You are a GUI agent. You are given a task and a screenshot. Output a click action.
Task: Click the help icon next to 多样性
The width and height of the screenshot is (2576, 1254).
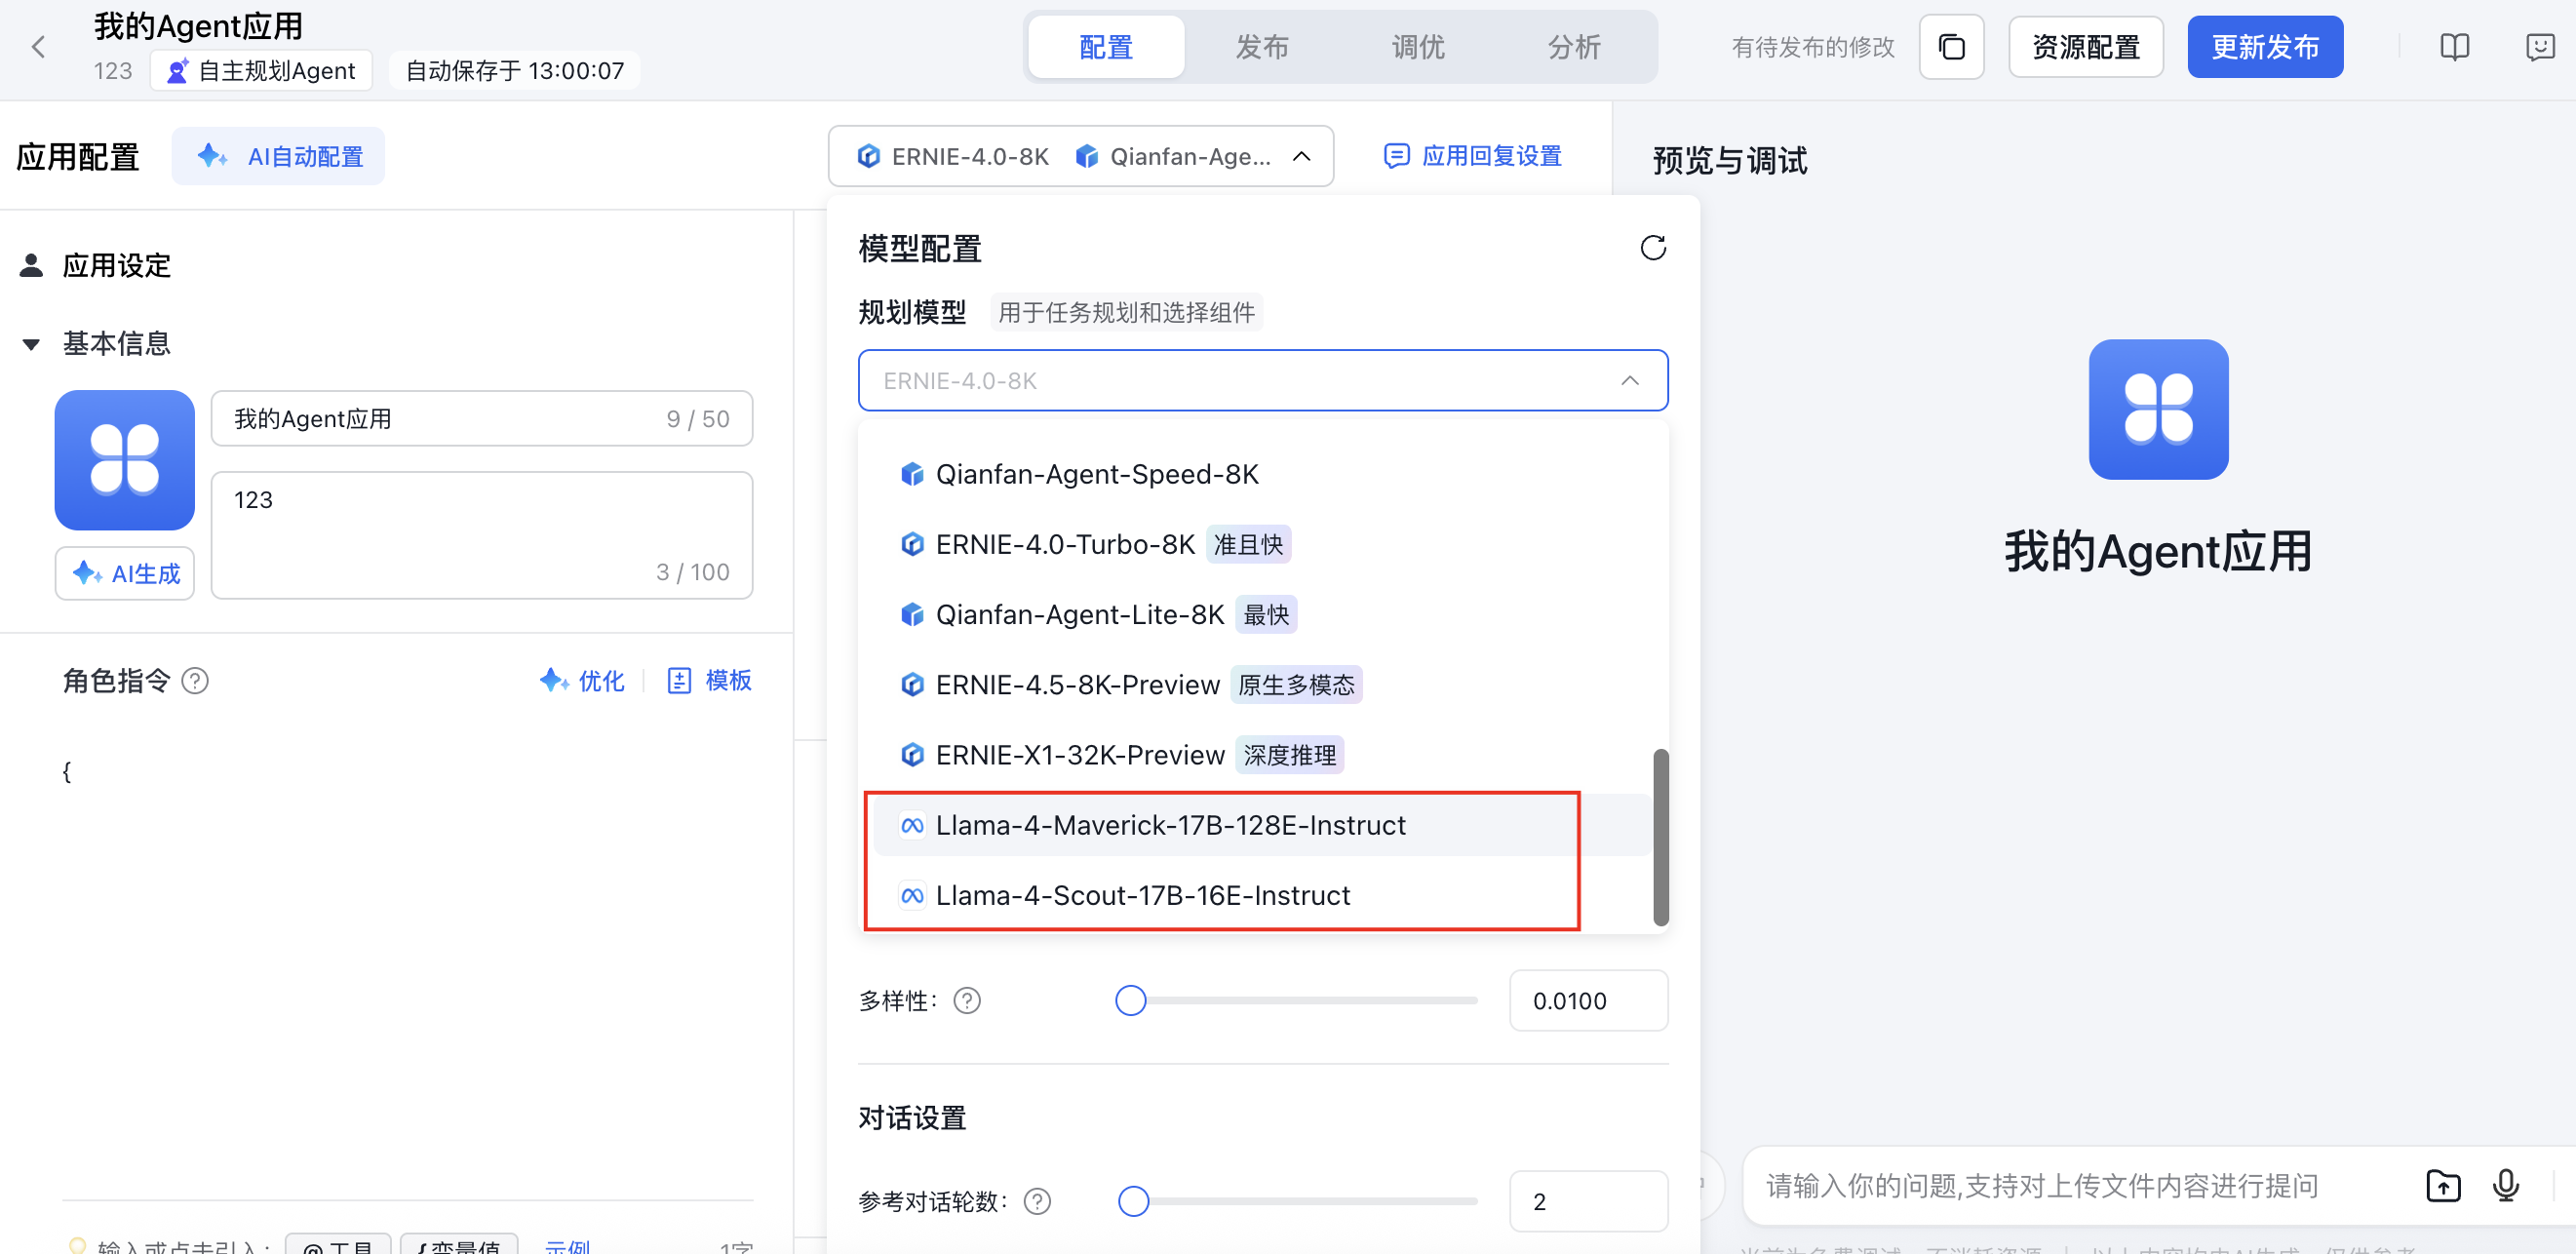point(966,1000)
